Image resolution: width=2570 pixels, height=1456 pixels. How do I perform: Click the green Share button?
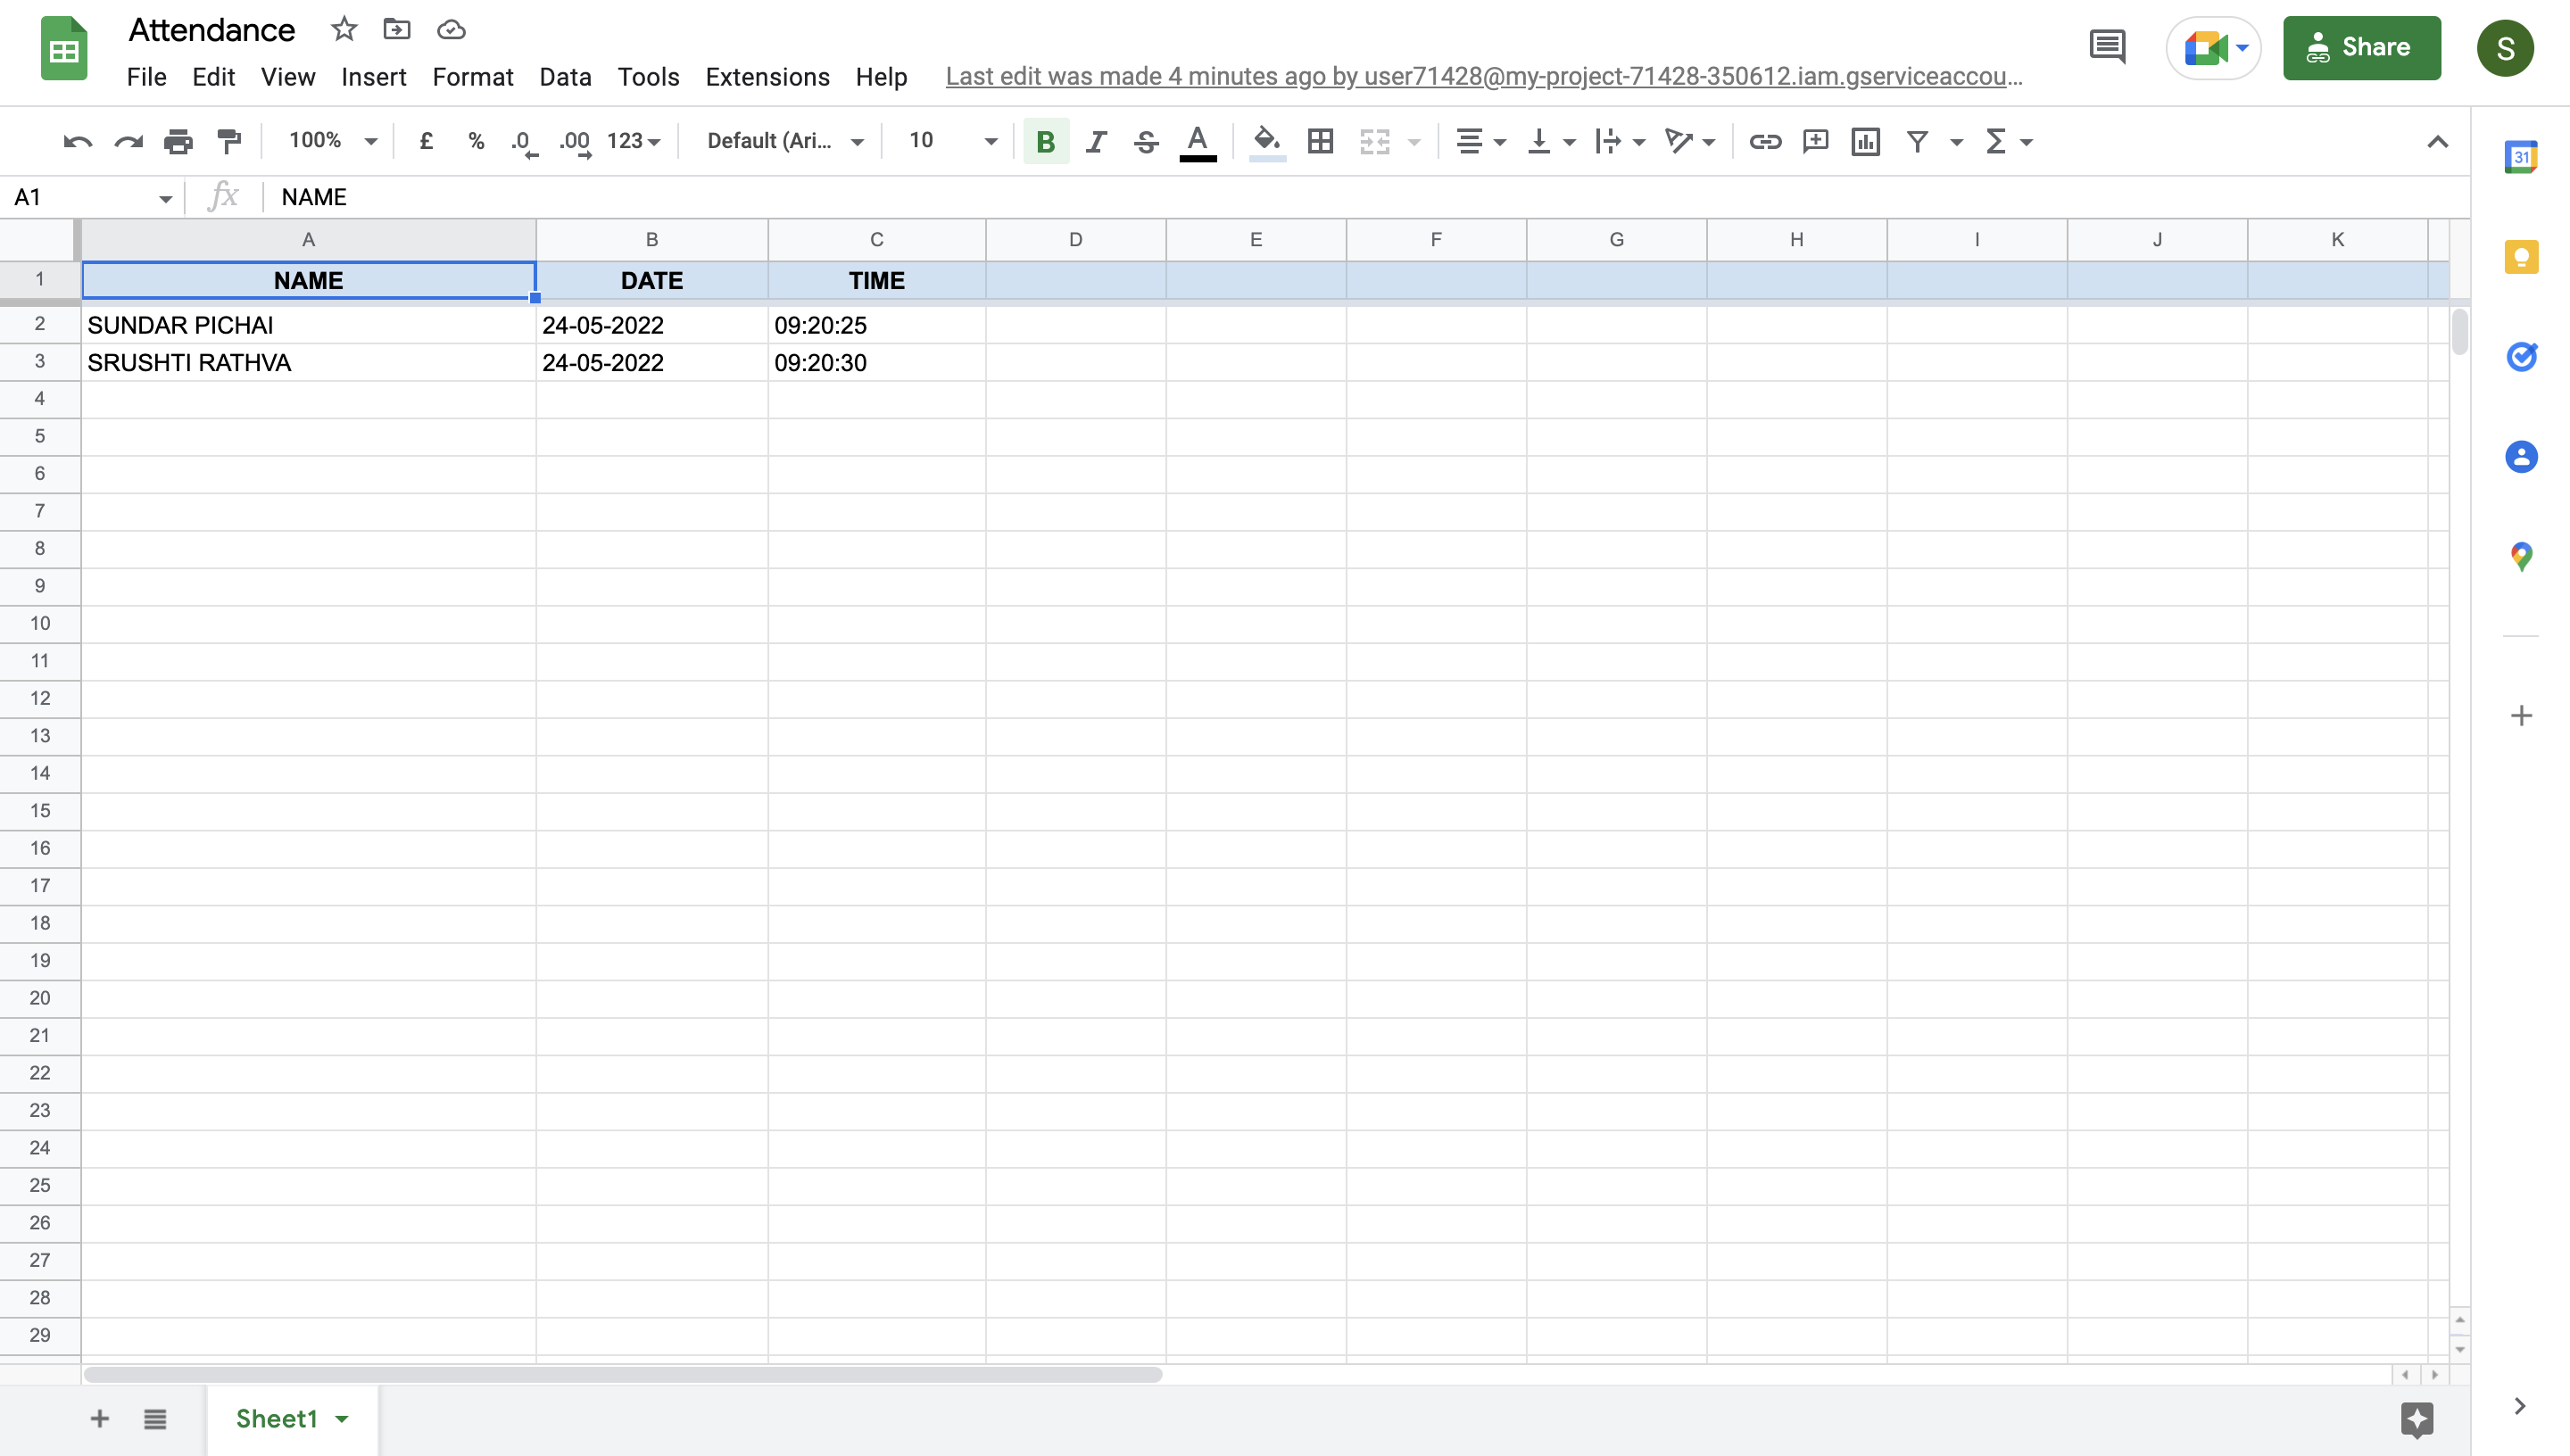point(2361,47)
